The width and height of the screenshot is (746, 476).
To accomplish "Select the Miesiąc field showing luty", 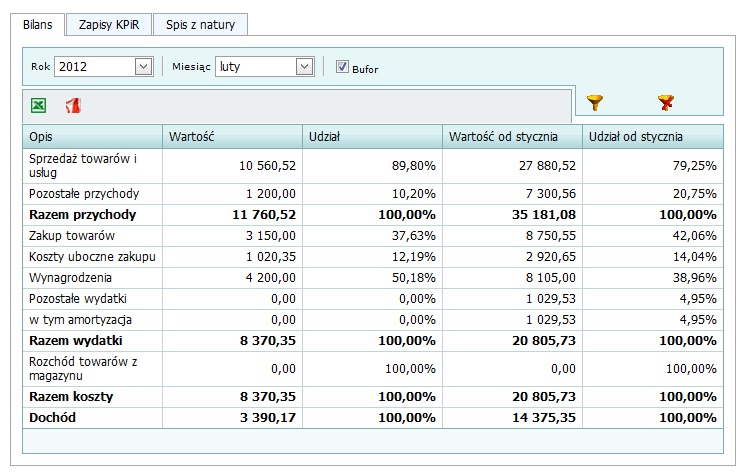I will tap(265, 67).
